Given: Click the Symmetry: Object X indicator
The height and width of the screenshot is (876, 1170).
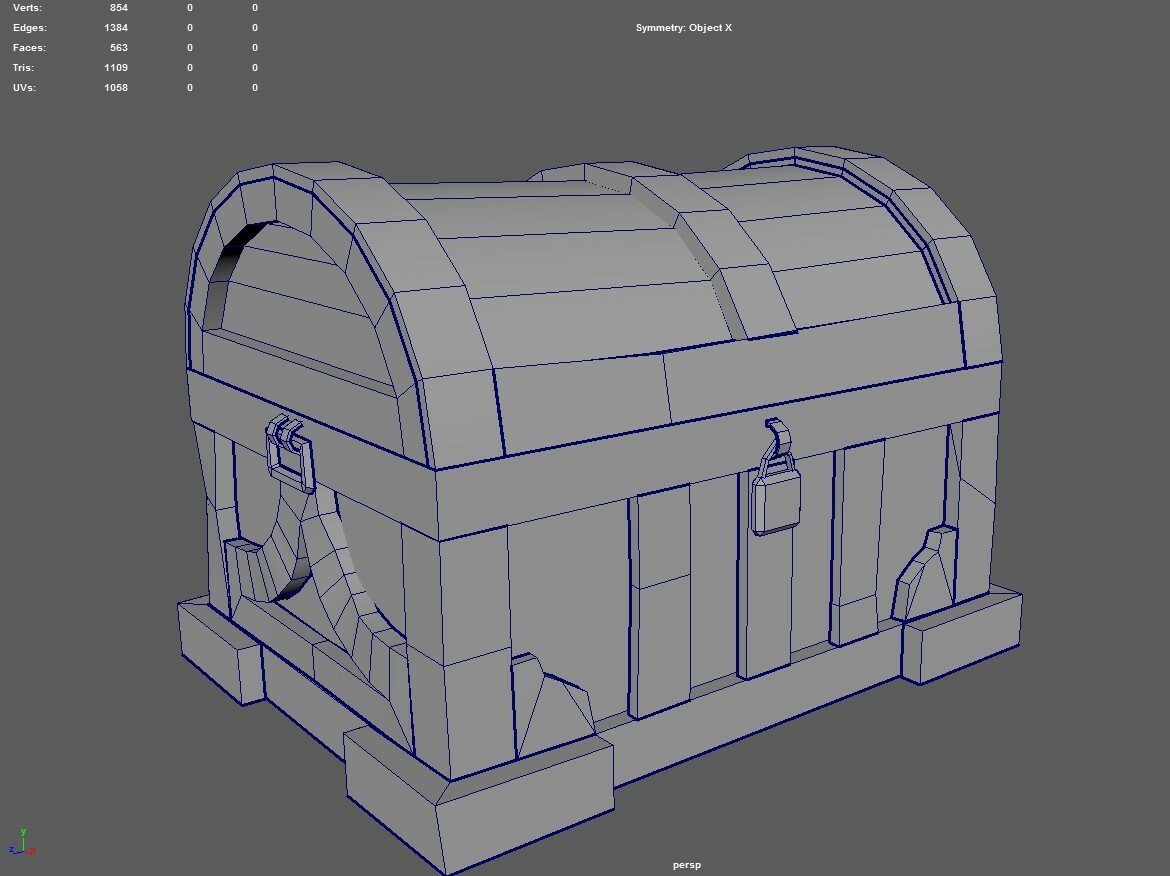Looking at the screenshot, I should pos(685,28).
